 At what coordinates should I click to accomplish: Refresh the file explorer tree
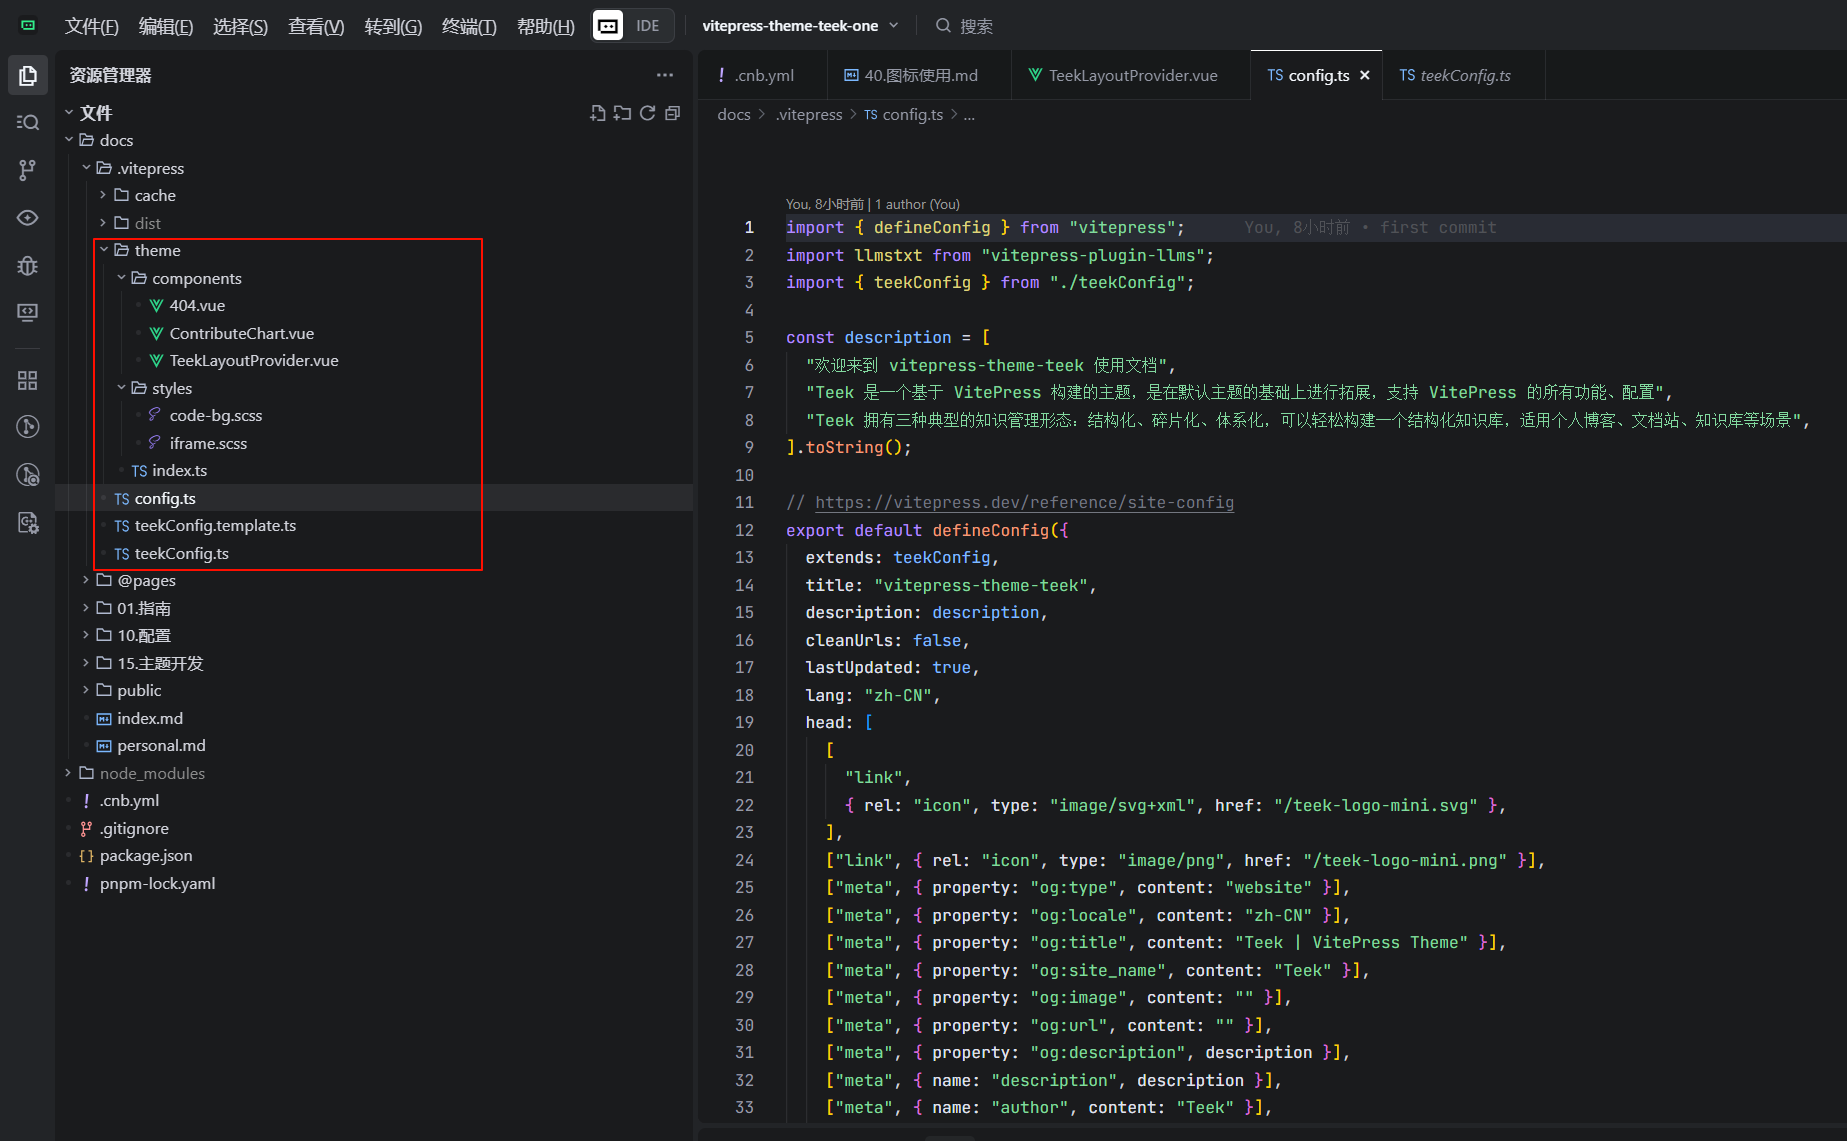648,113
